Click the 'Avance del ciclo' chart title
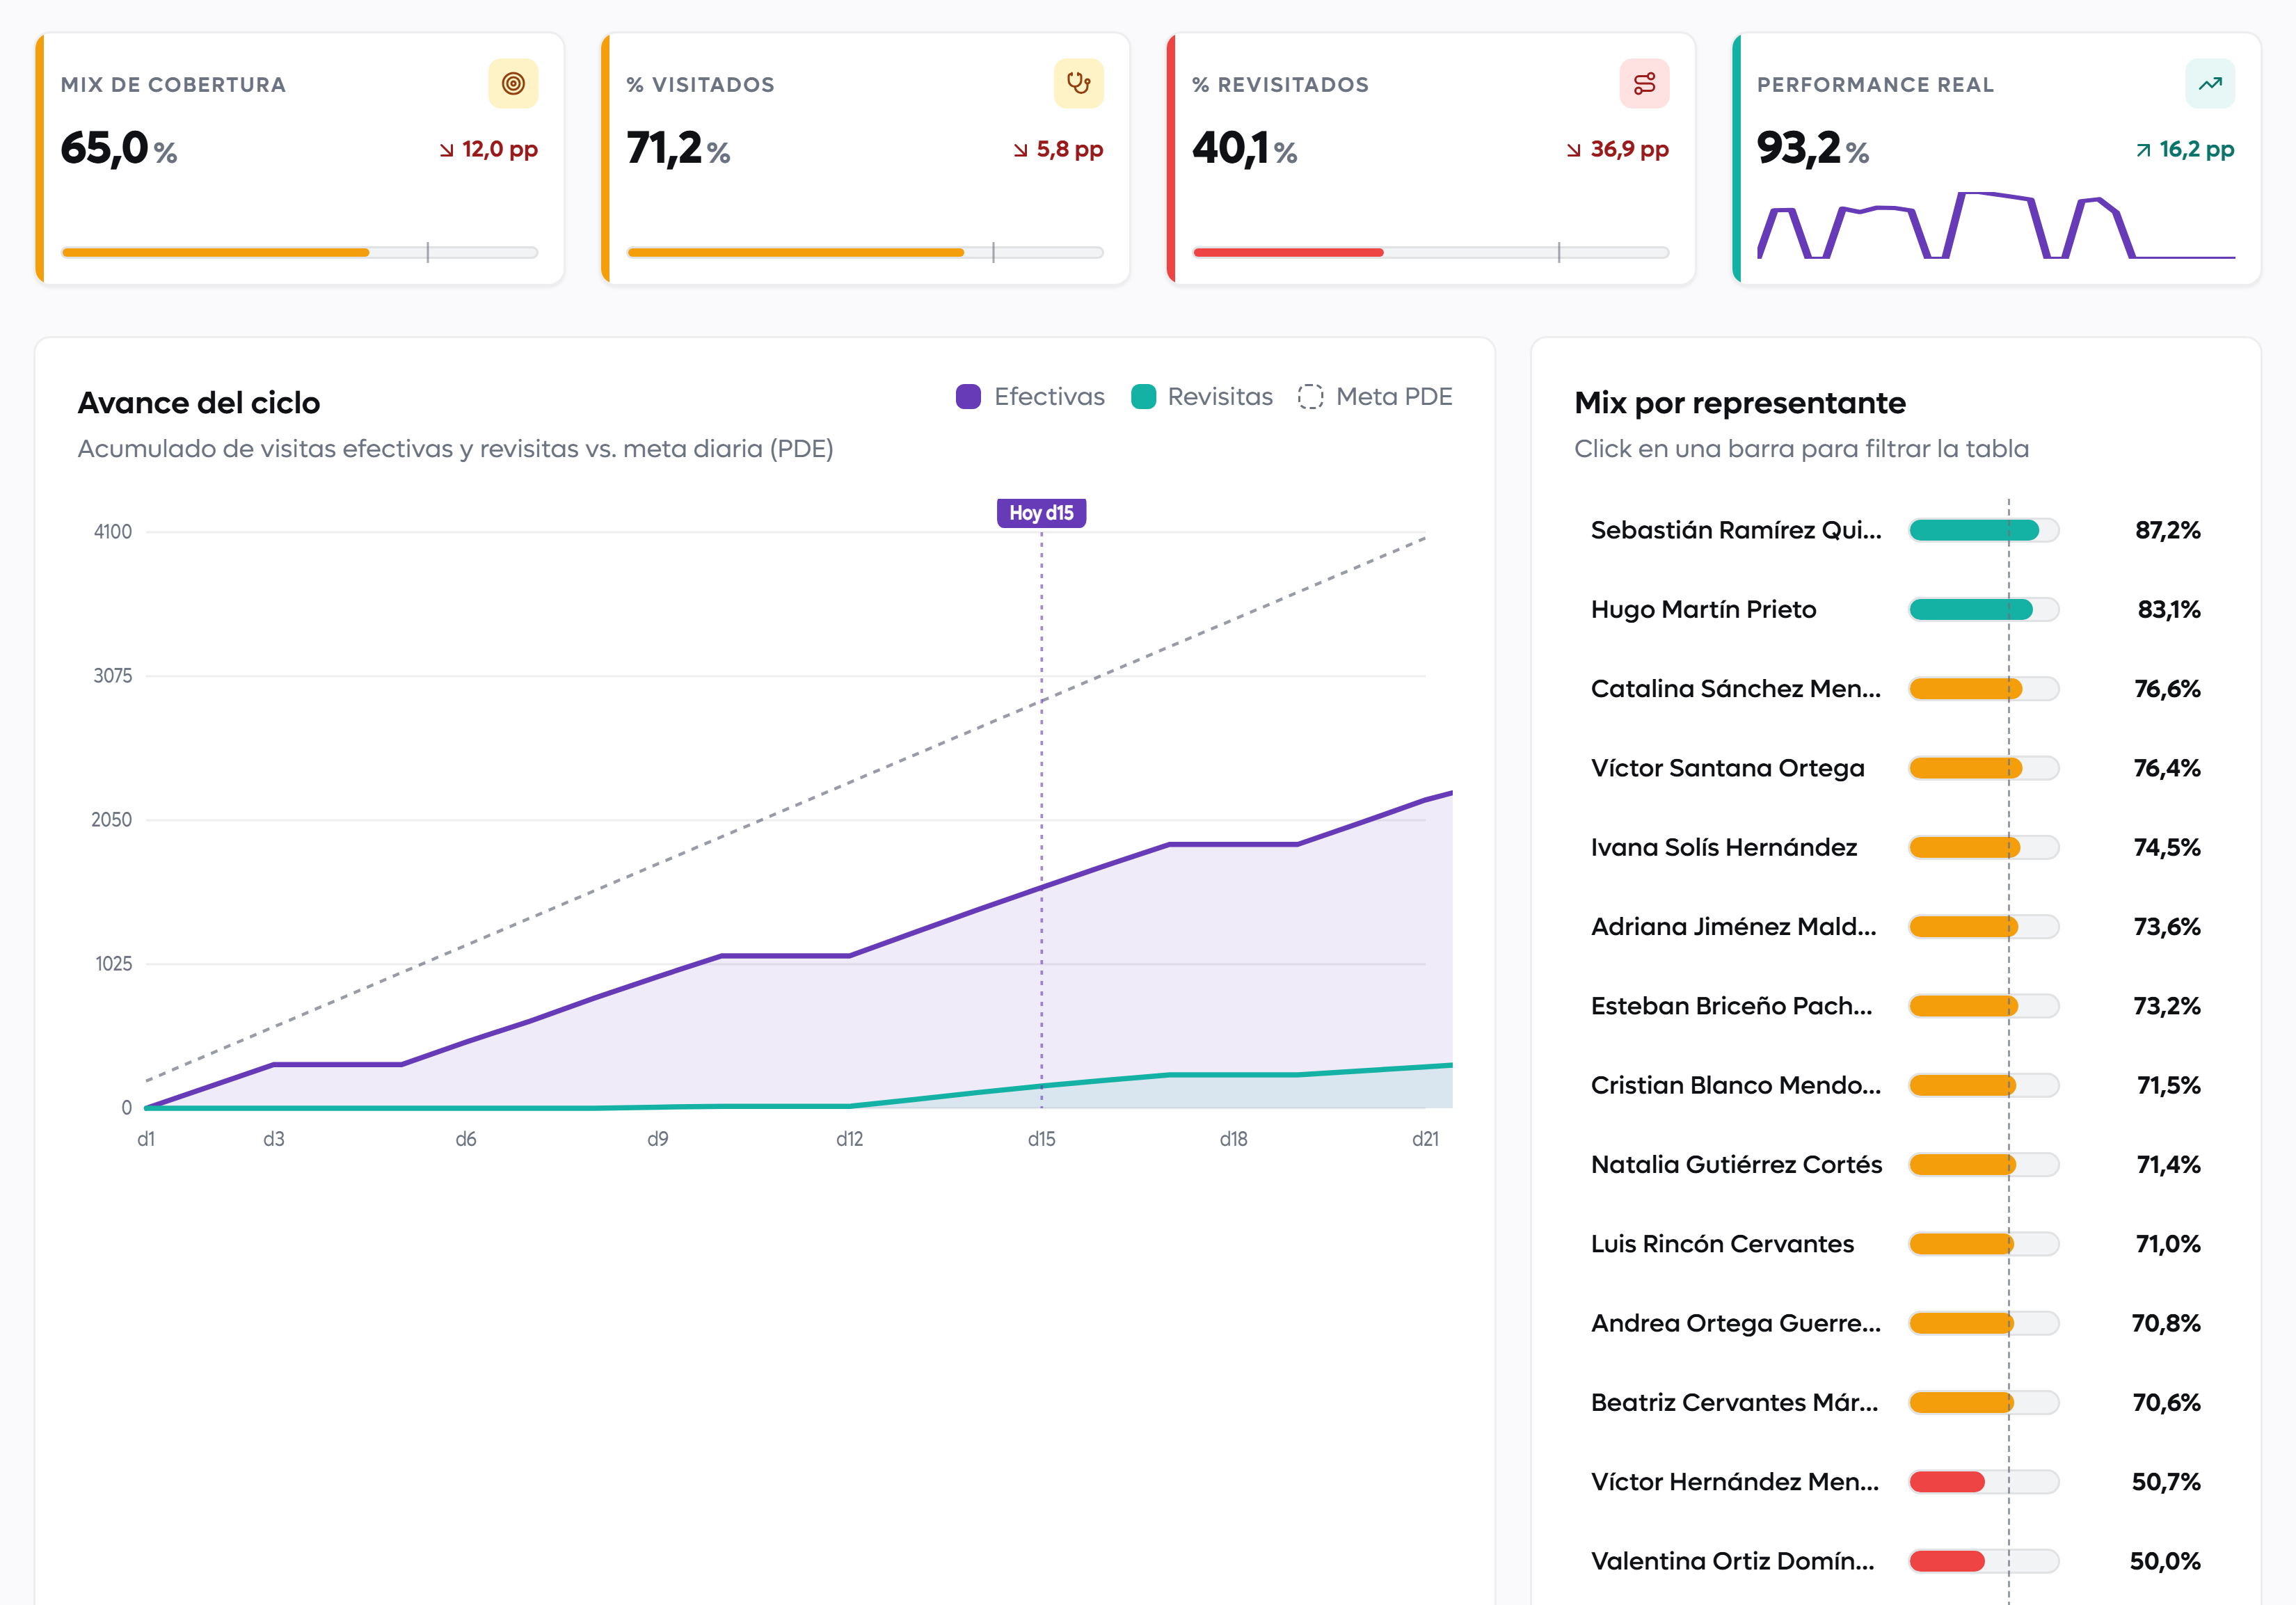 [x=199, y=403]
